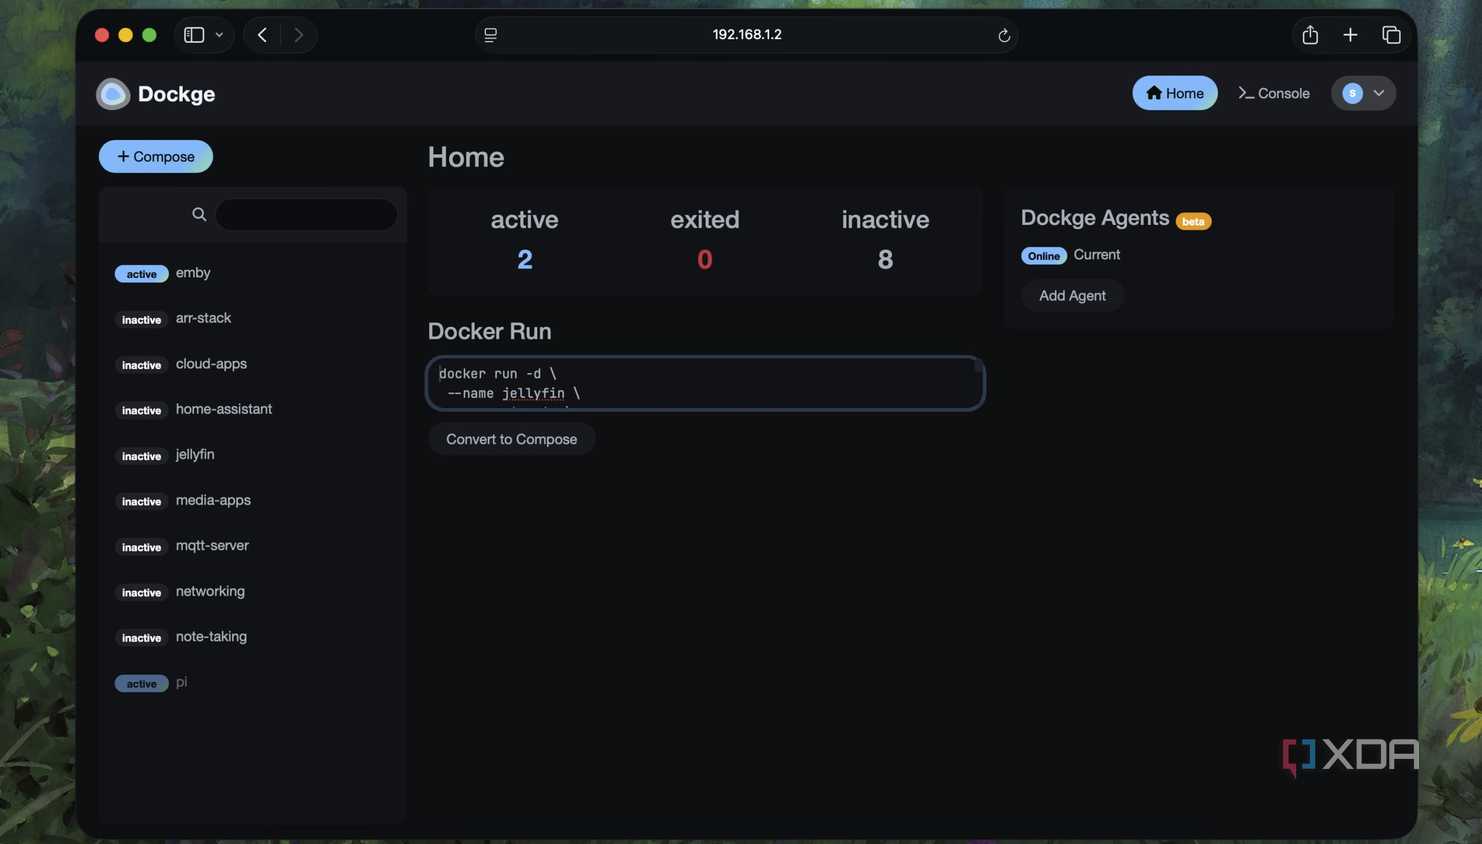Open a new tab with the plus icon
1482x844 pixels.
tap(1350, 35)
